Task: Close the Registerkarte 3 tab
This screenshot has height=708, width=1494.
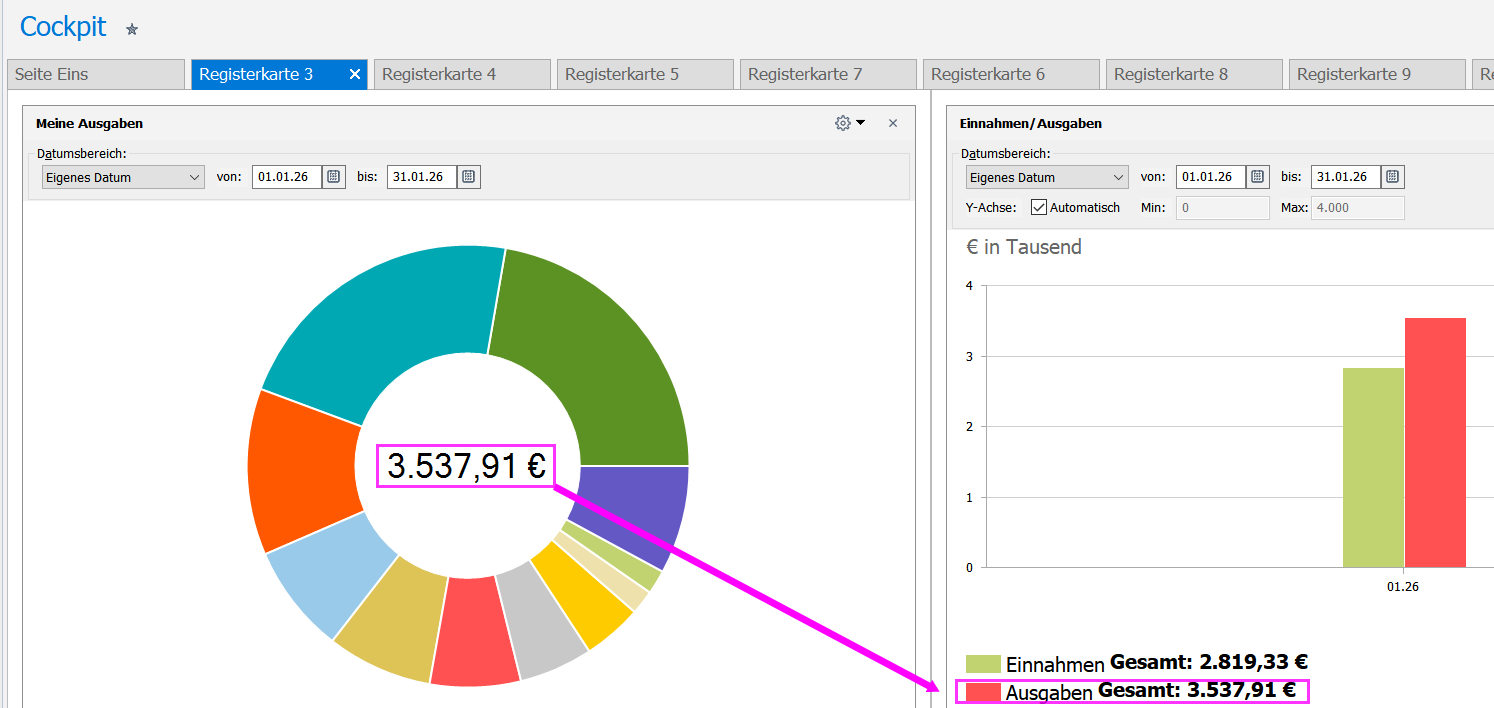Action: (x=354, y=74)
